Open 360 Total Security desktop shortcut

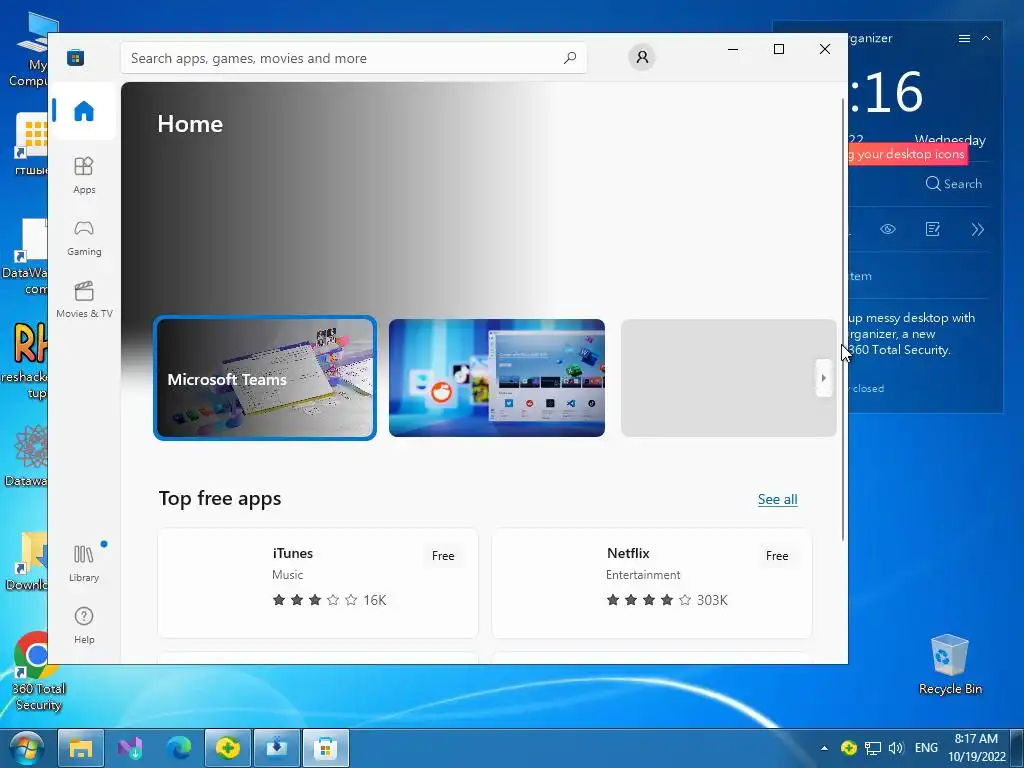point(38,671)
